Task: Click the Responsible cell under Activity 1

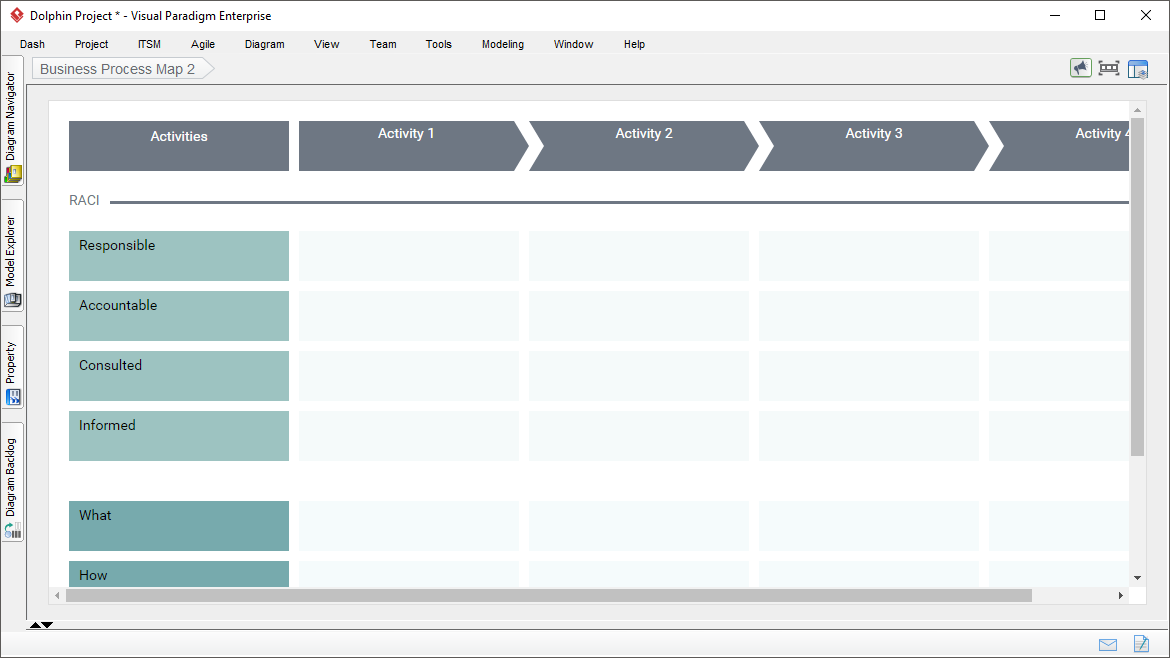Action: [x=409, y=256]
